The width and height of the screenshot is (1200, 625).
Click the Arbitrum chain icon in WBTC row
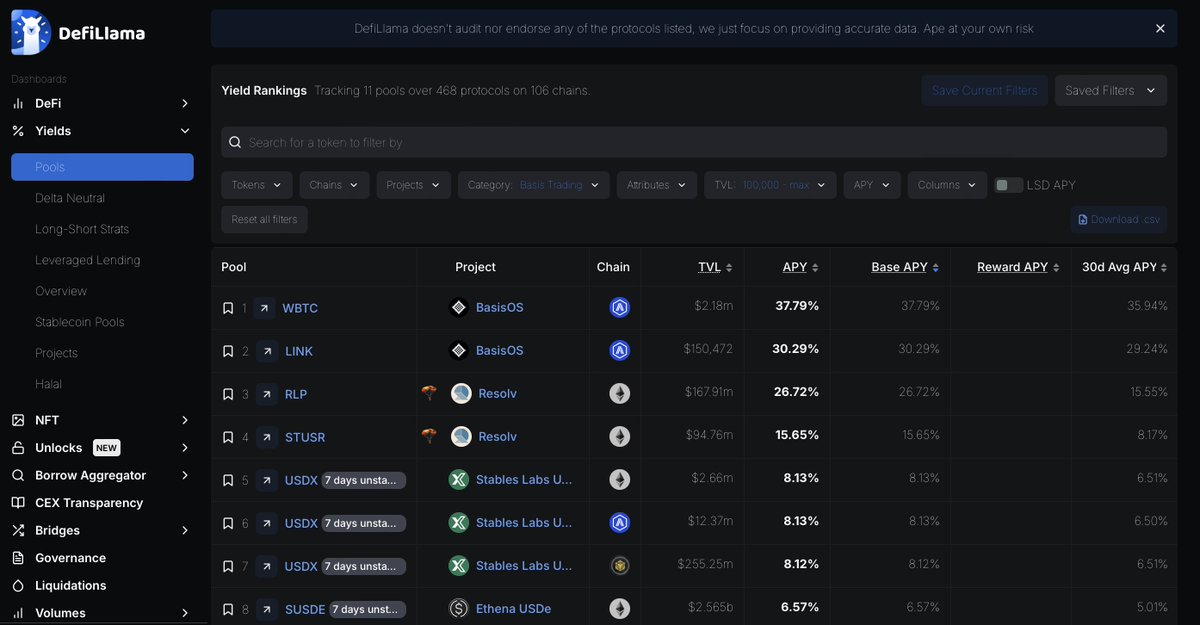coord(620,308)
